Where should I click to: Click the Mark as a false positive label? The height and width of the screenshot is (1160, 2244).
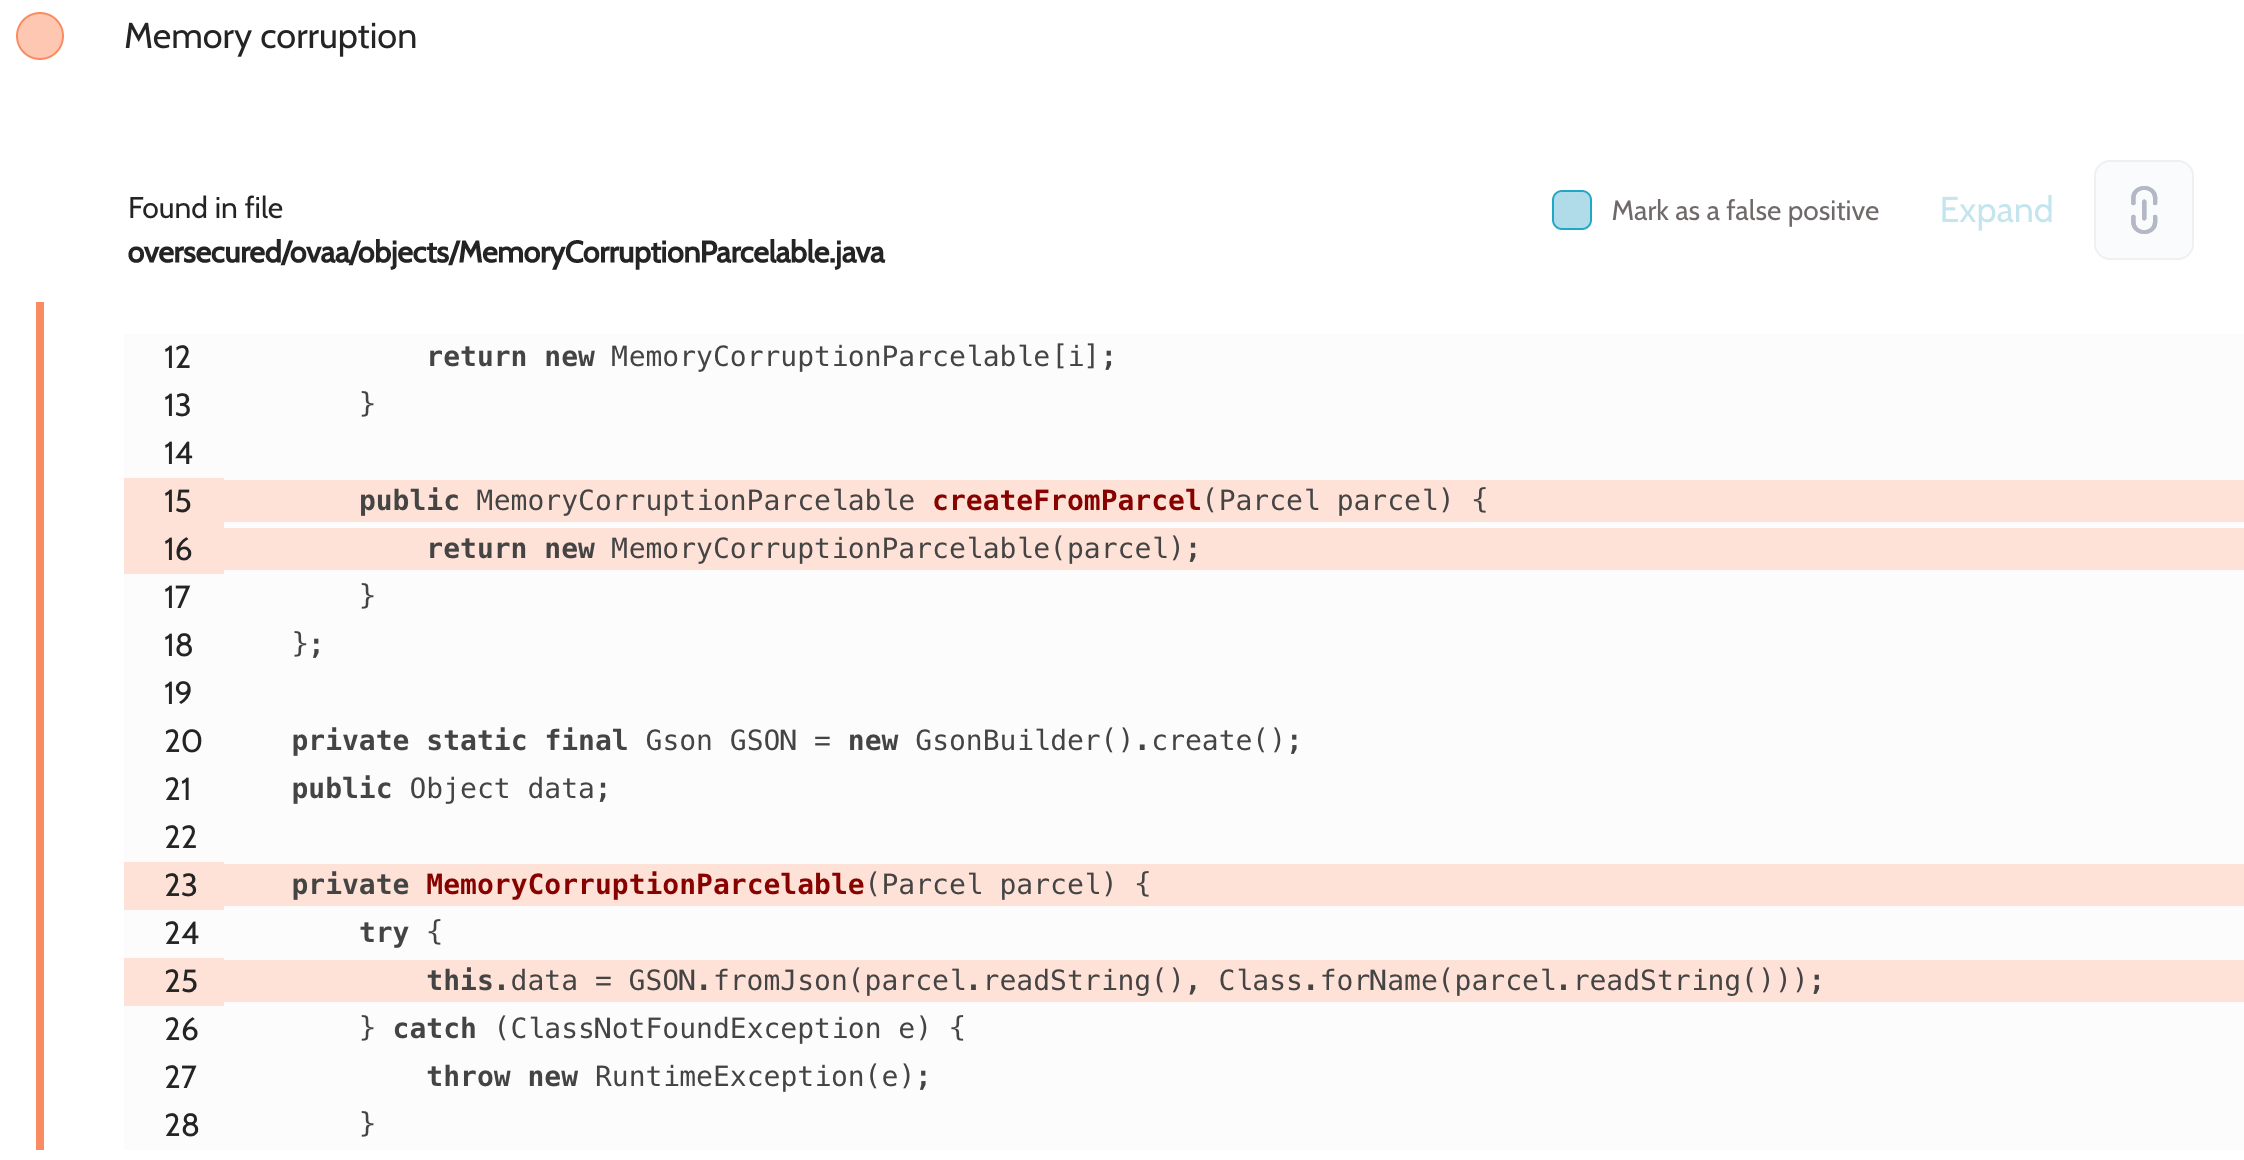pos(1744,211)
